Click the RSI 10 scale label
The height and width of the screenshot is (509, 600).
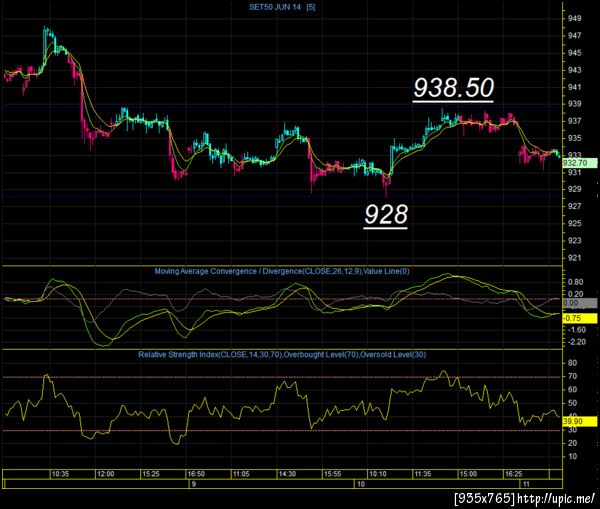(x=572, y=457)
